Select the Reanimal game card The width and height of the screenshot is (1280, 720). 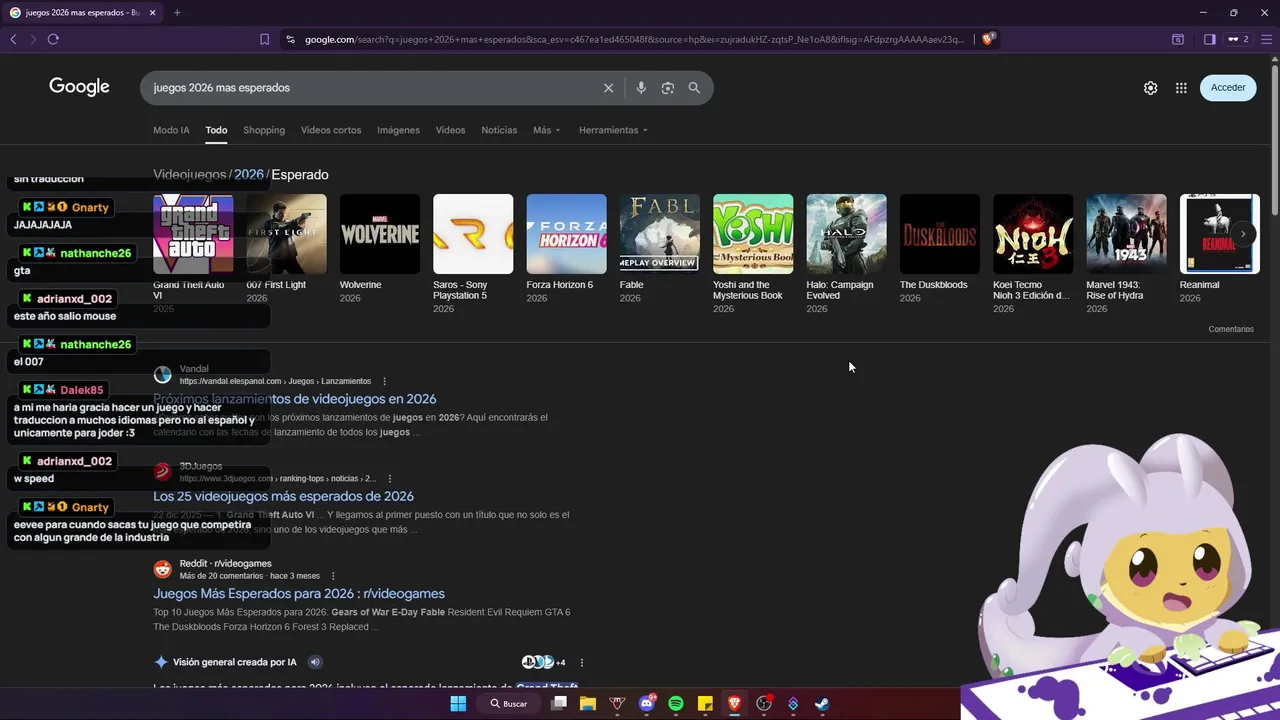click(1220, 248)
